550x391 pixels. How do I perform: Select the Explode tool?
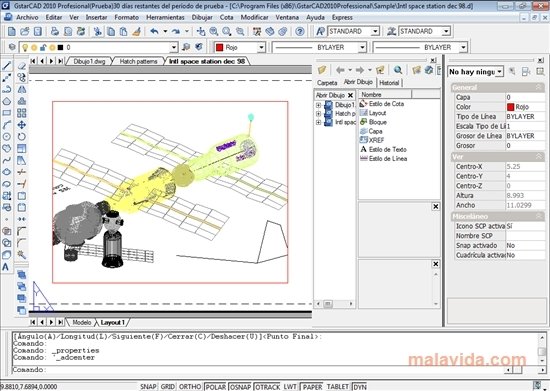tap(22, 255)
